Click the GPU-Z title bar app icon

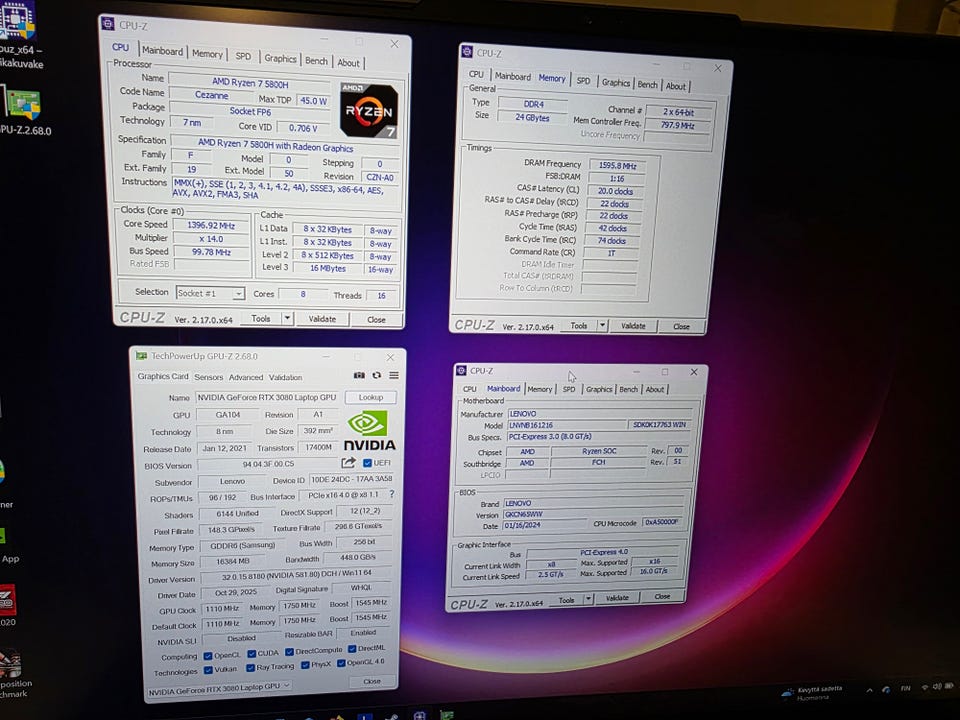141,356
